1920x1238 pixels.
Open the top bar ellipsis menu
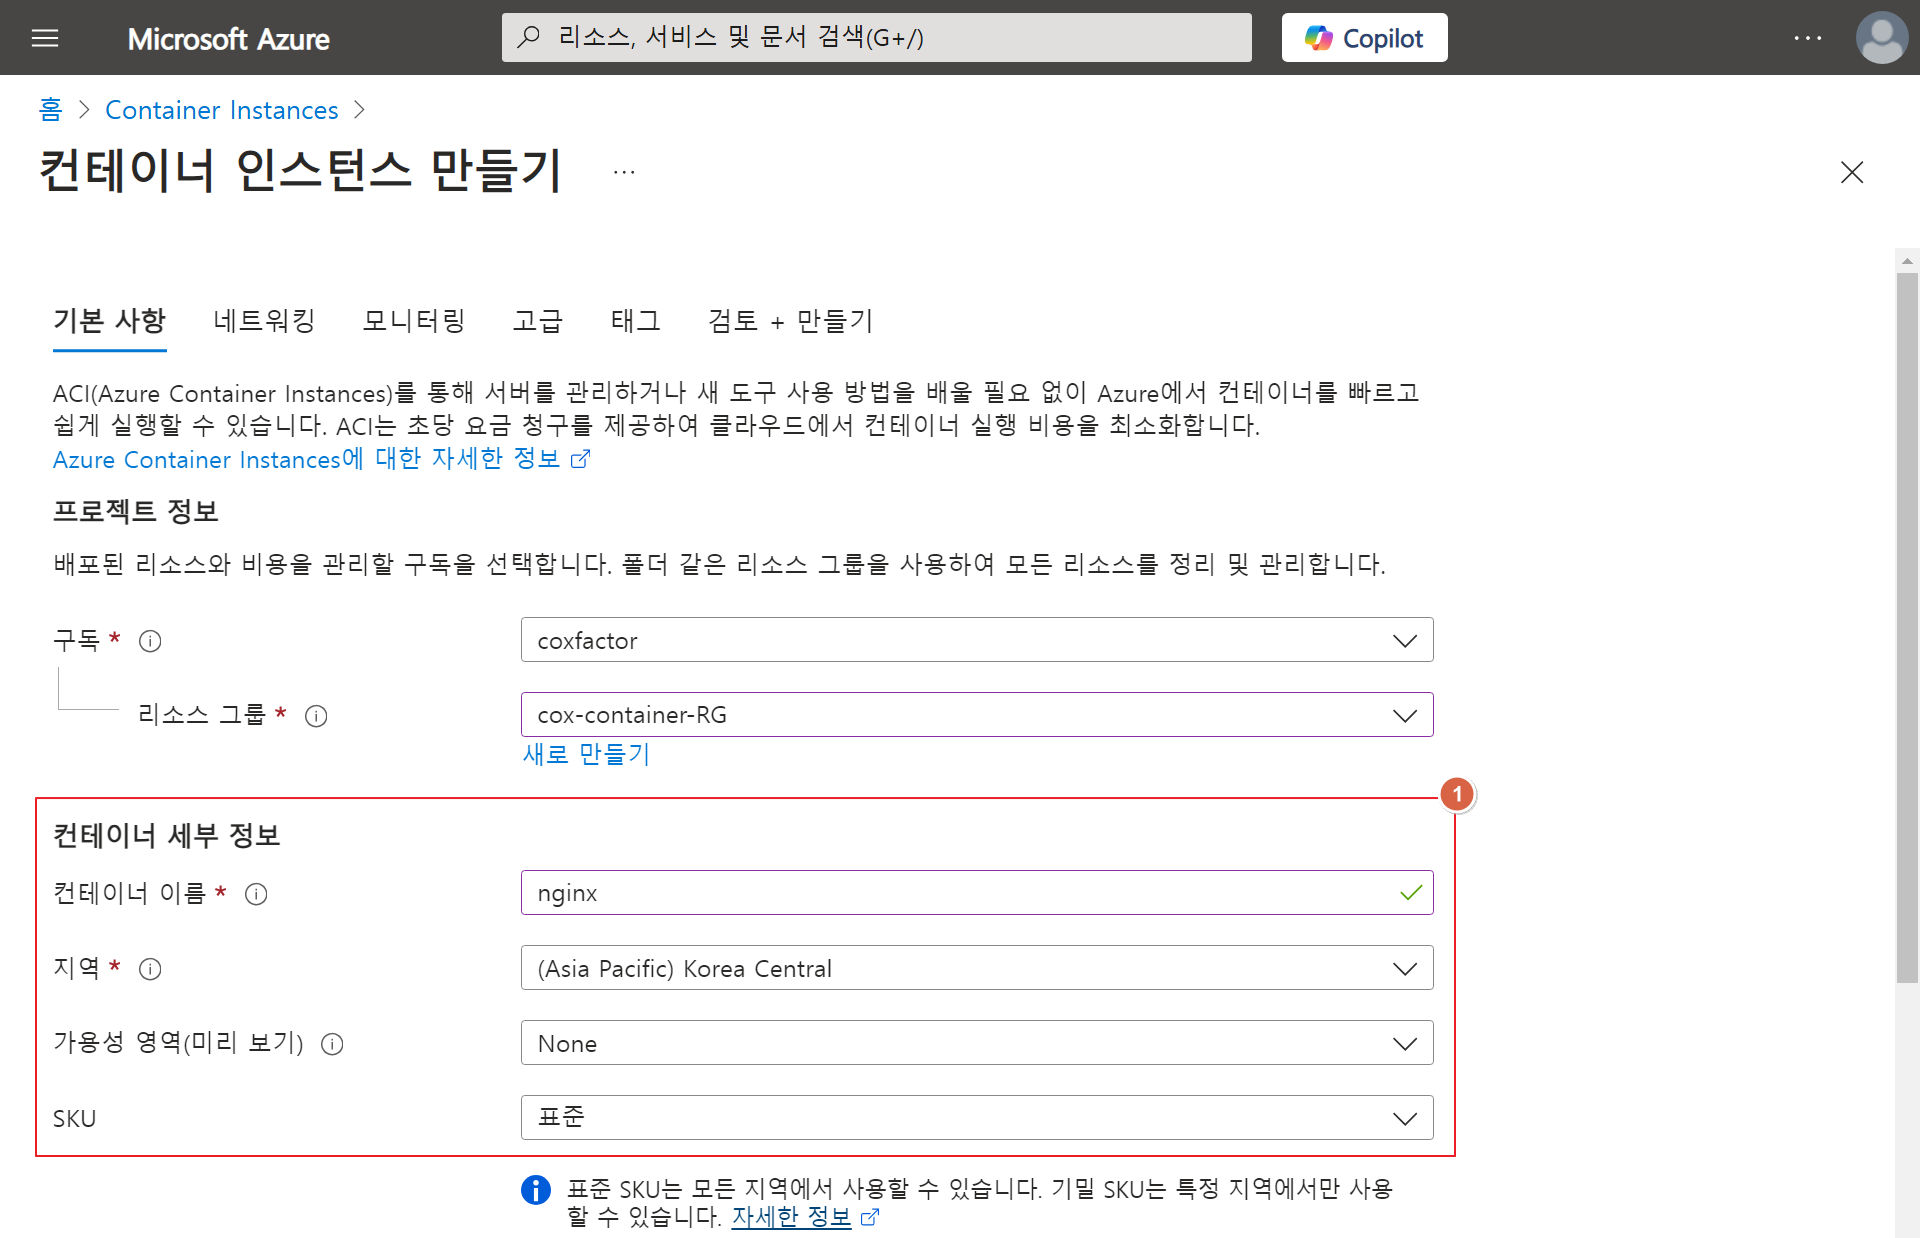pos(1807,38)
